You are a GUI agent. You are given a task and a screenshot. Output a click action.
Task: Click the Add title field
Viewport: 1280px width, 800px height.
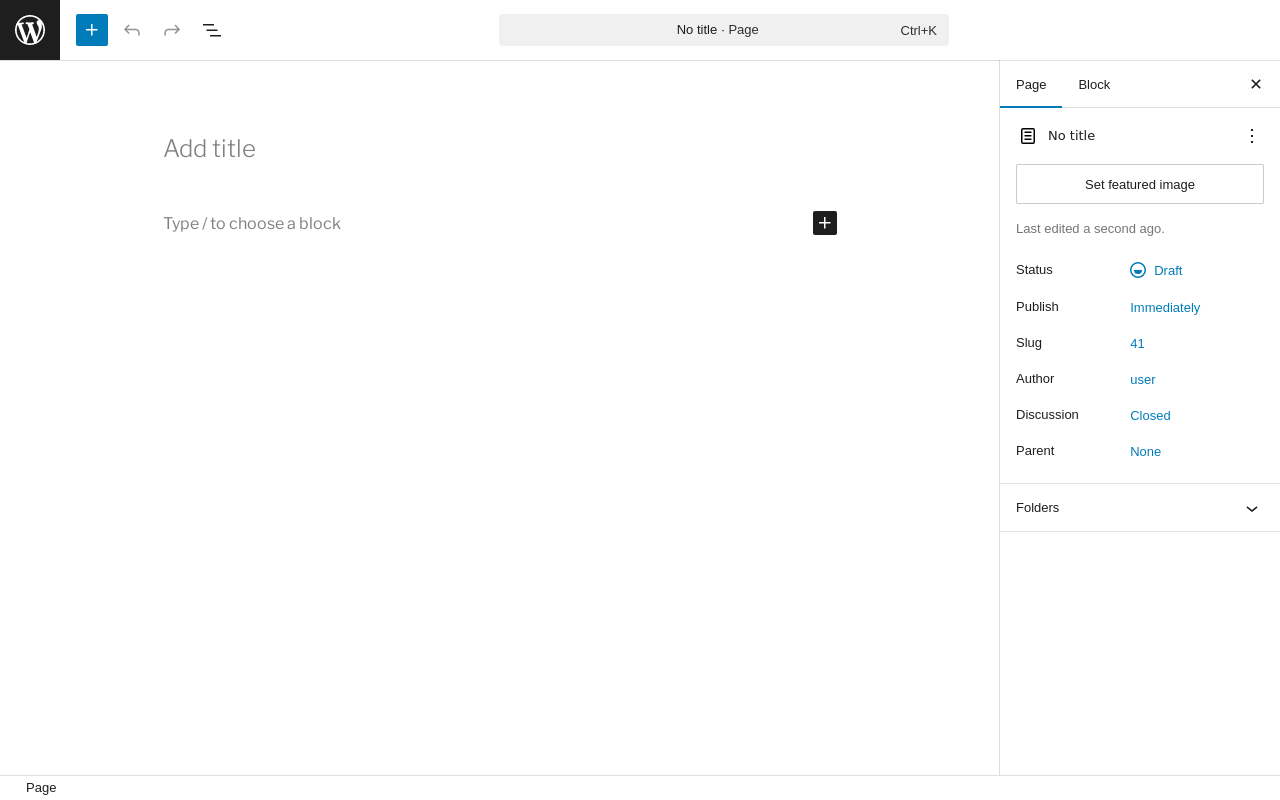click(500, 149)
